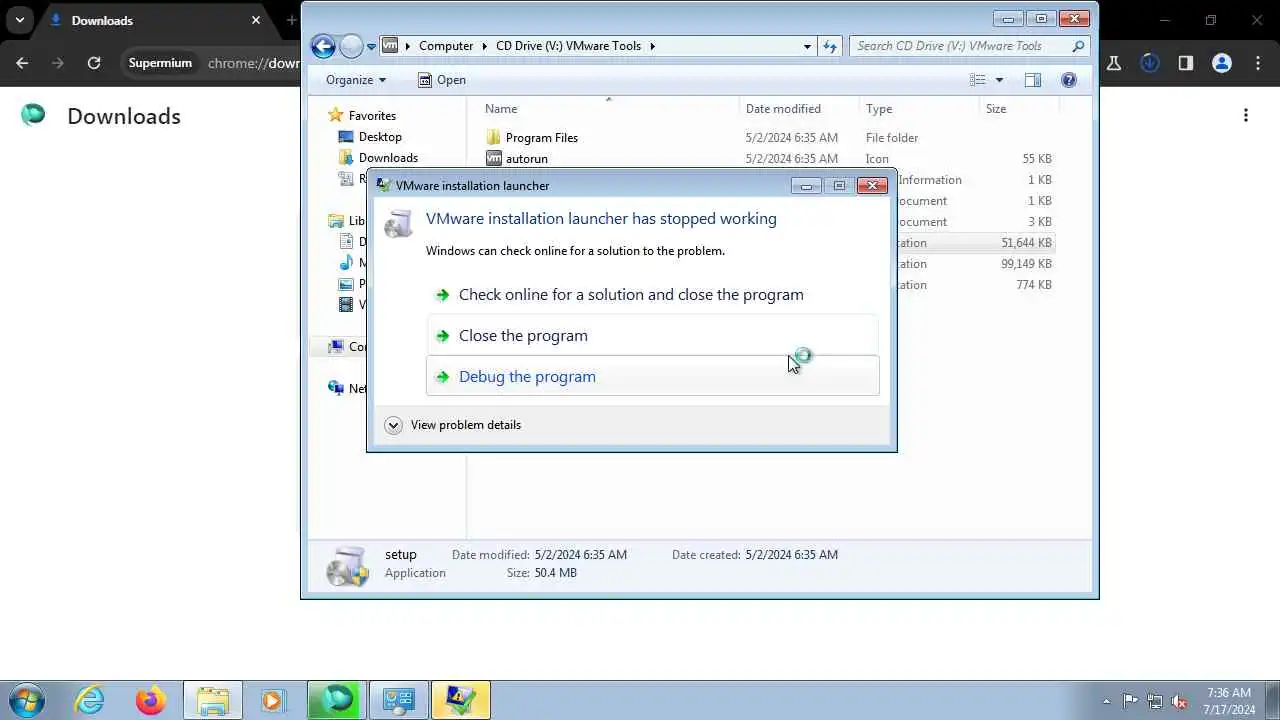Click the browser address bar

click(253, 63)
